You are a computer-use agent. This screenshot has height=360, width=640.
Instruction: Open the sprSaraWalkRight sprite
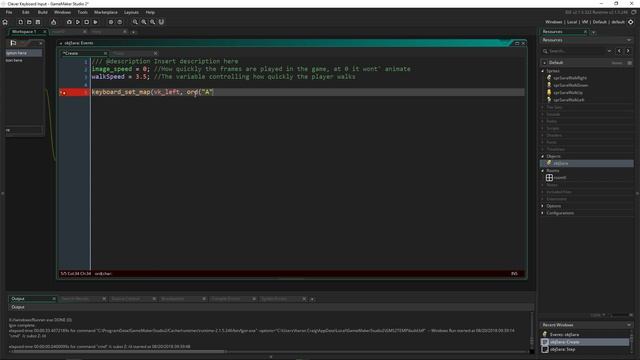click(x=570, y=78)
